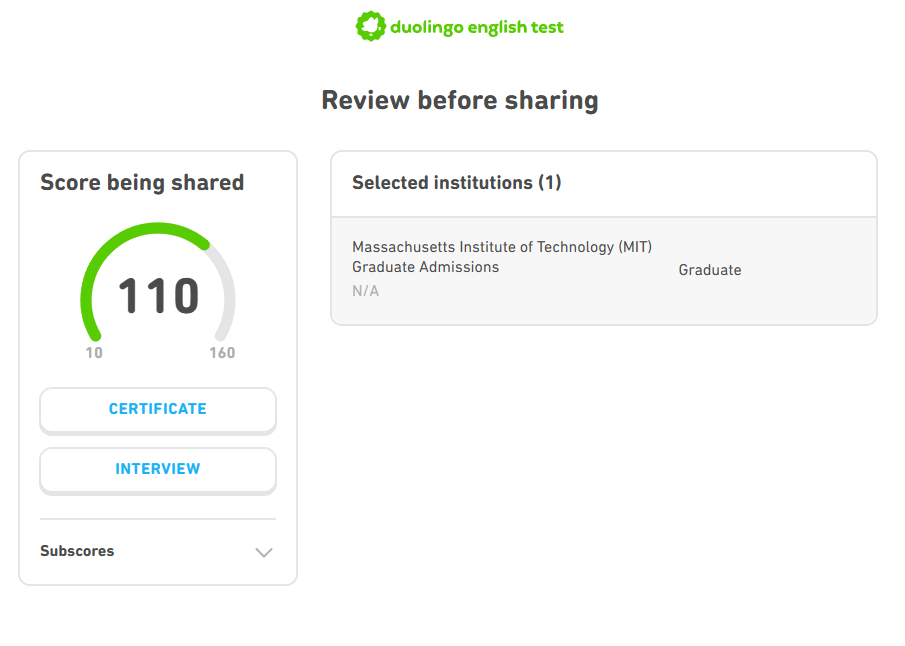Click the 'Score being shared' title
The image size is (905, 646).
pos(142,182)
